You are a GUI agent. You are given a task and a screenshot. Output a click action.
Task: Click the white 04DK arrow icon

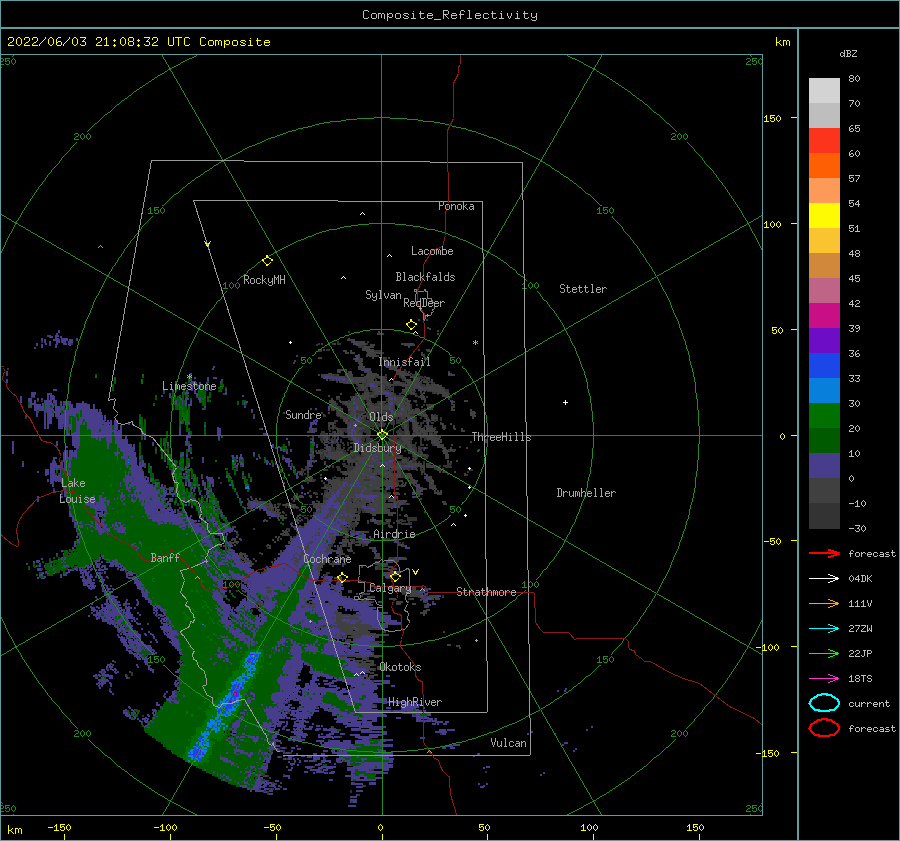824,579
